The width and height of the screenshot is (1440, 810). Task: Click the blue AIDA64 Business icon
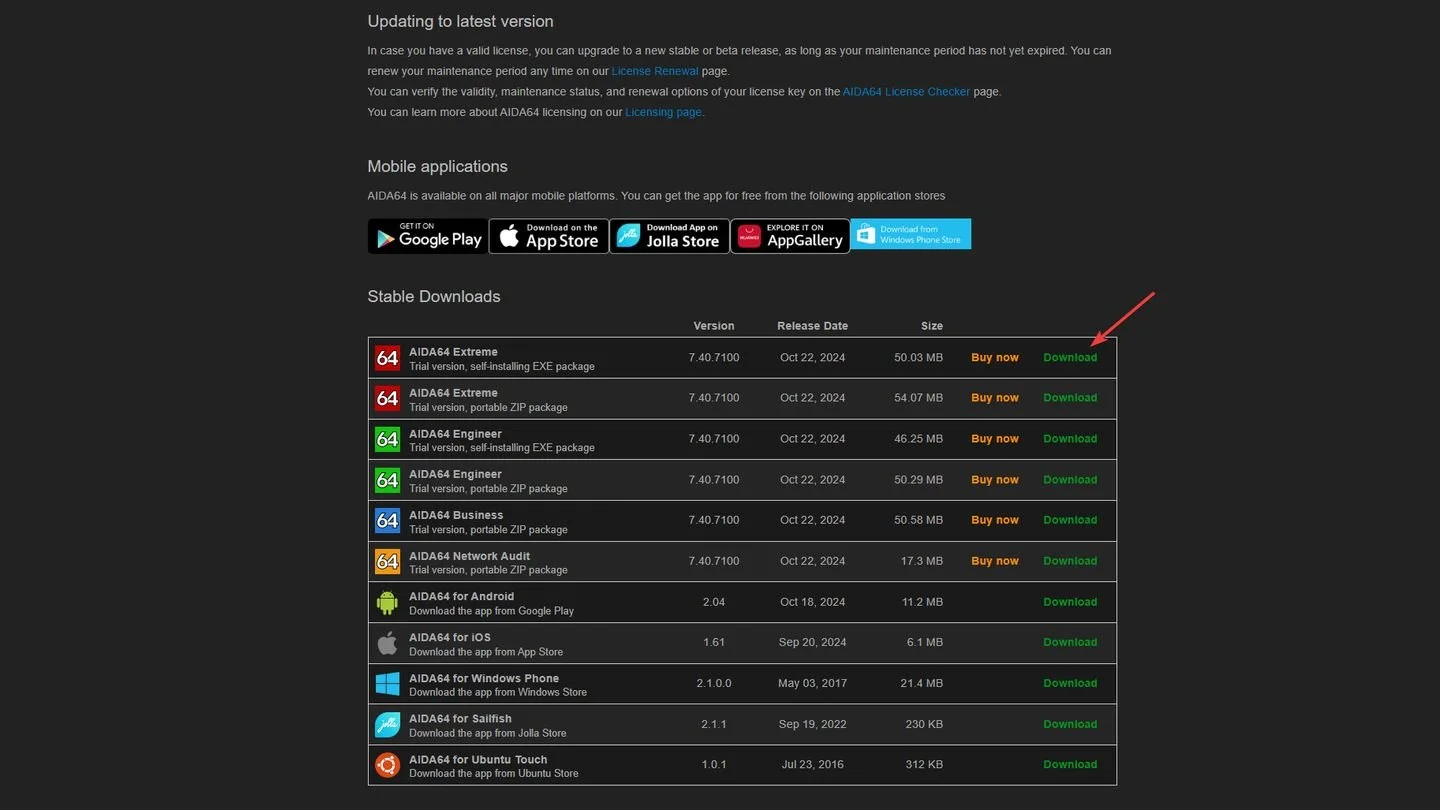387,521
